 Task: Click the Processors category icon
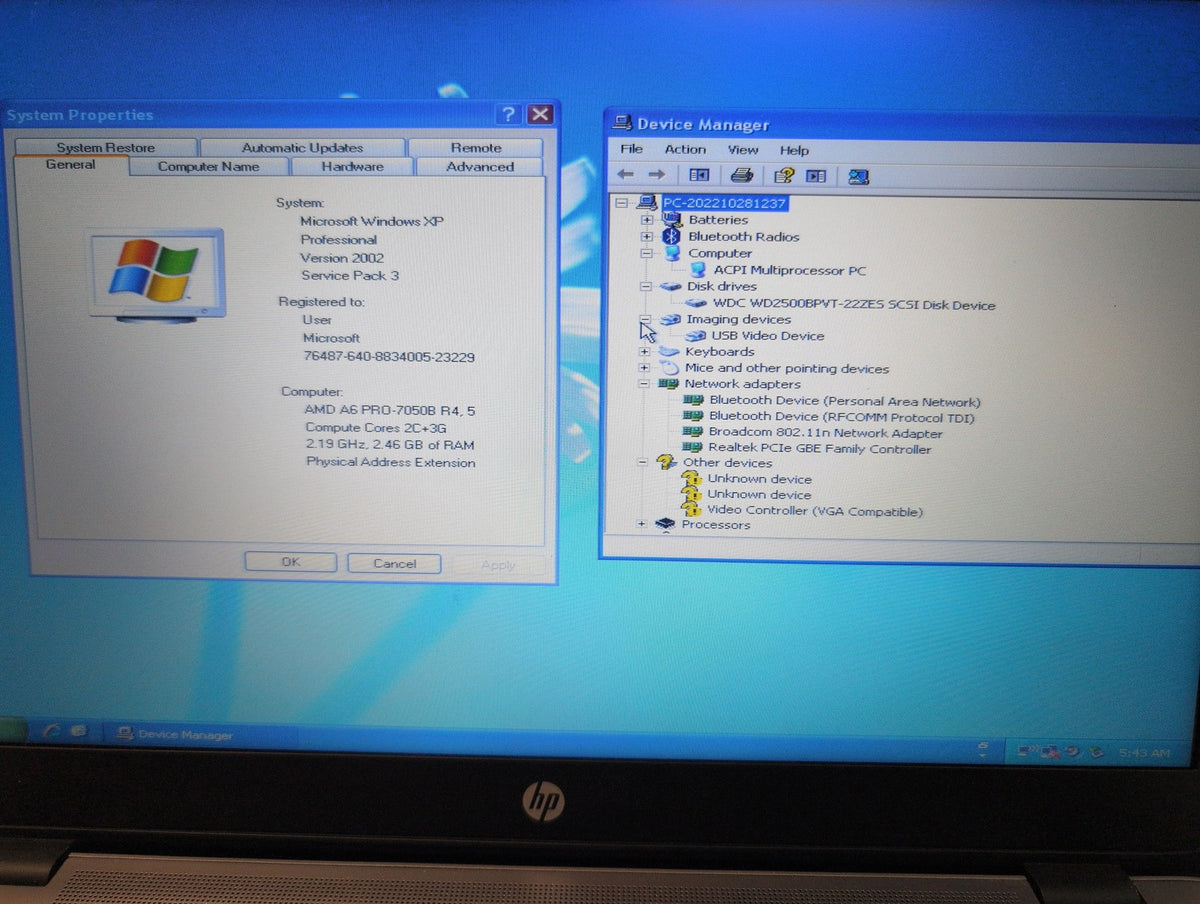[665, 524]
